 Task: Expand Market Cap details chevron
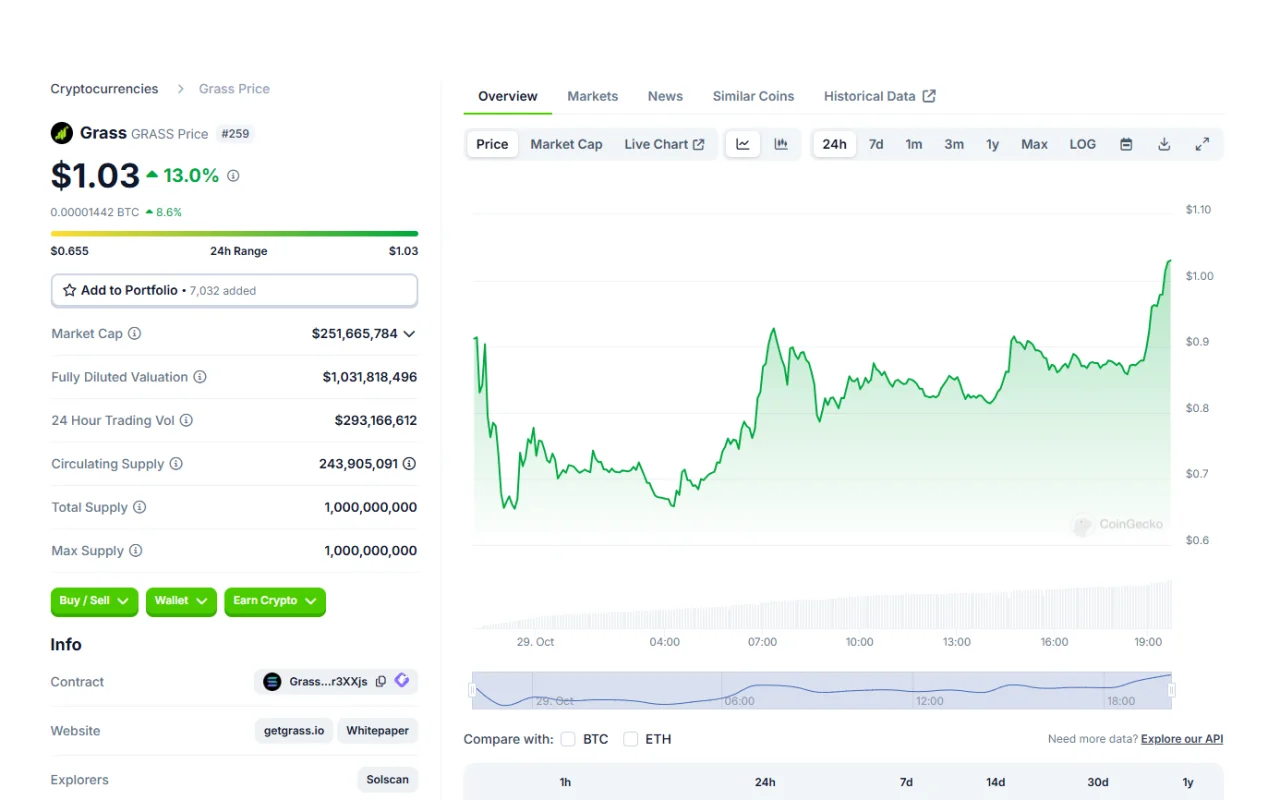pyautogui.click(x=409, y=334)
